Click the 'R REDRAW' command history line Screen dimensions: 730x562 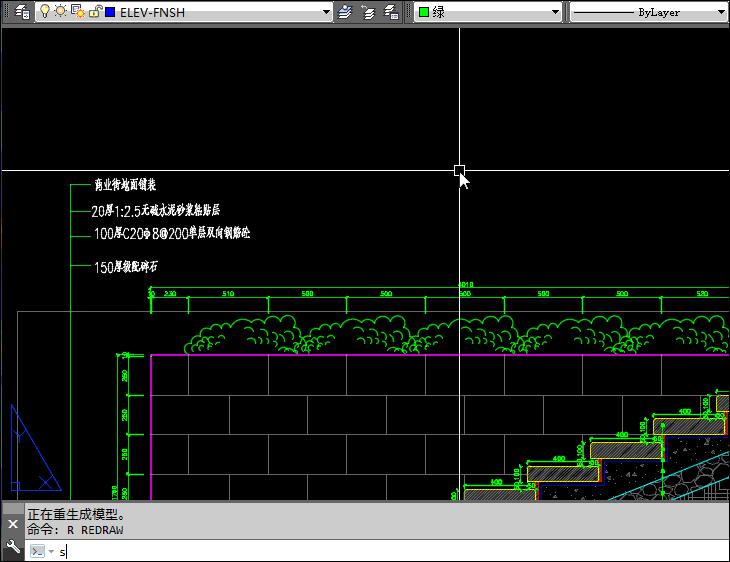(75, 529)
